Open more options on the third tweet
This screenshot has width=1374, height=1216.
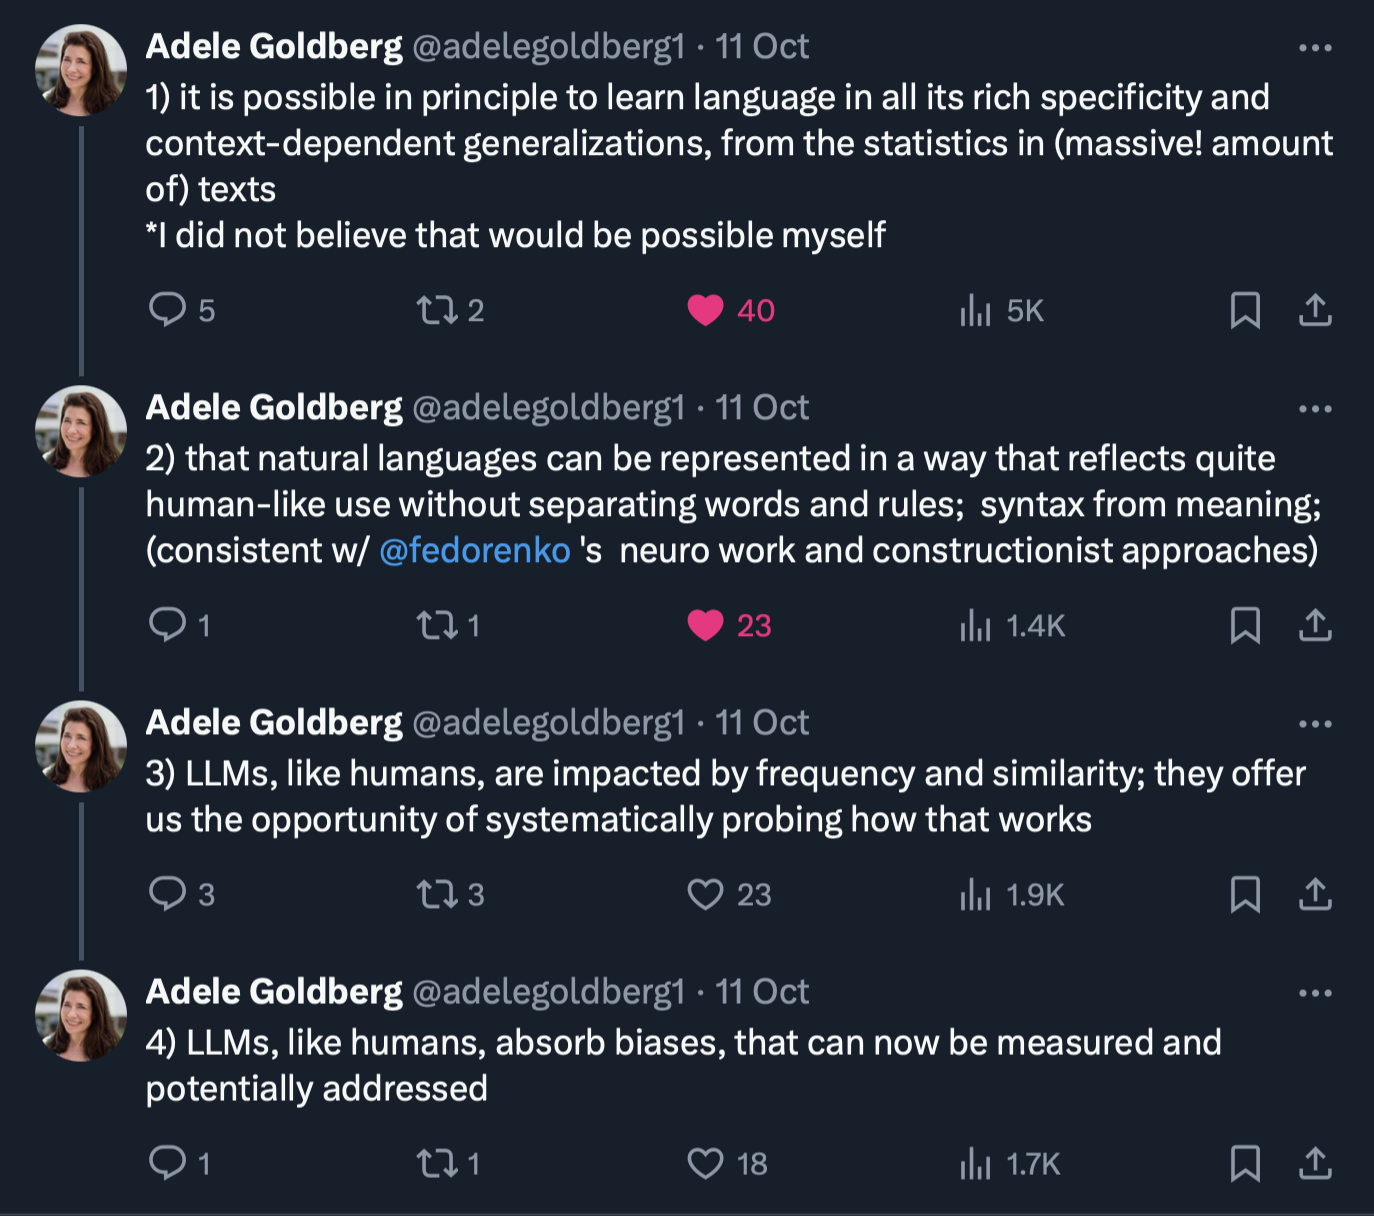1314,724
